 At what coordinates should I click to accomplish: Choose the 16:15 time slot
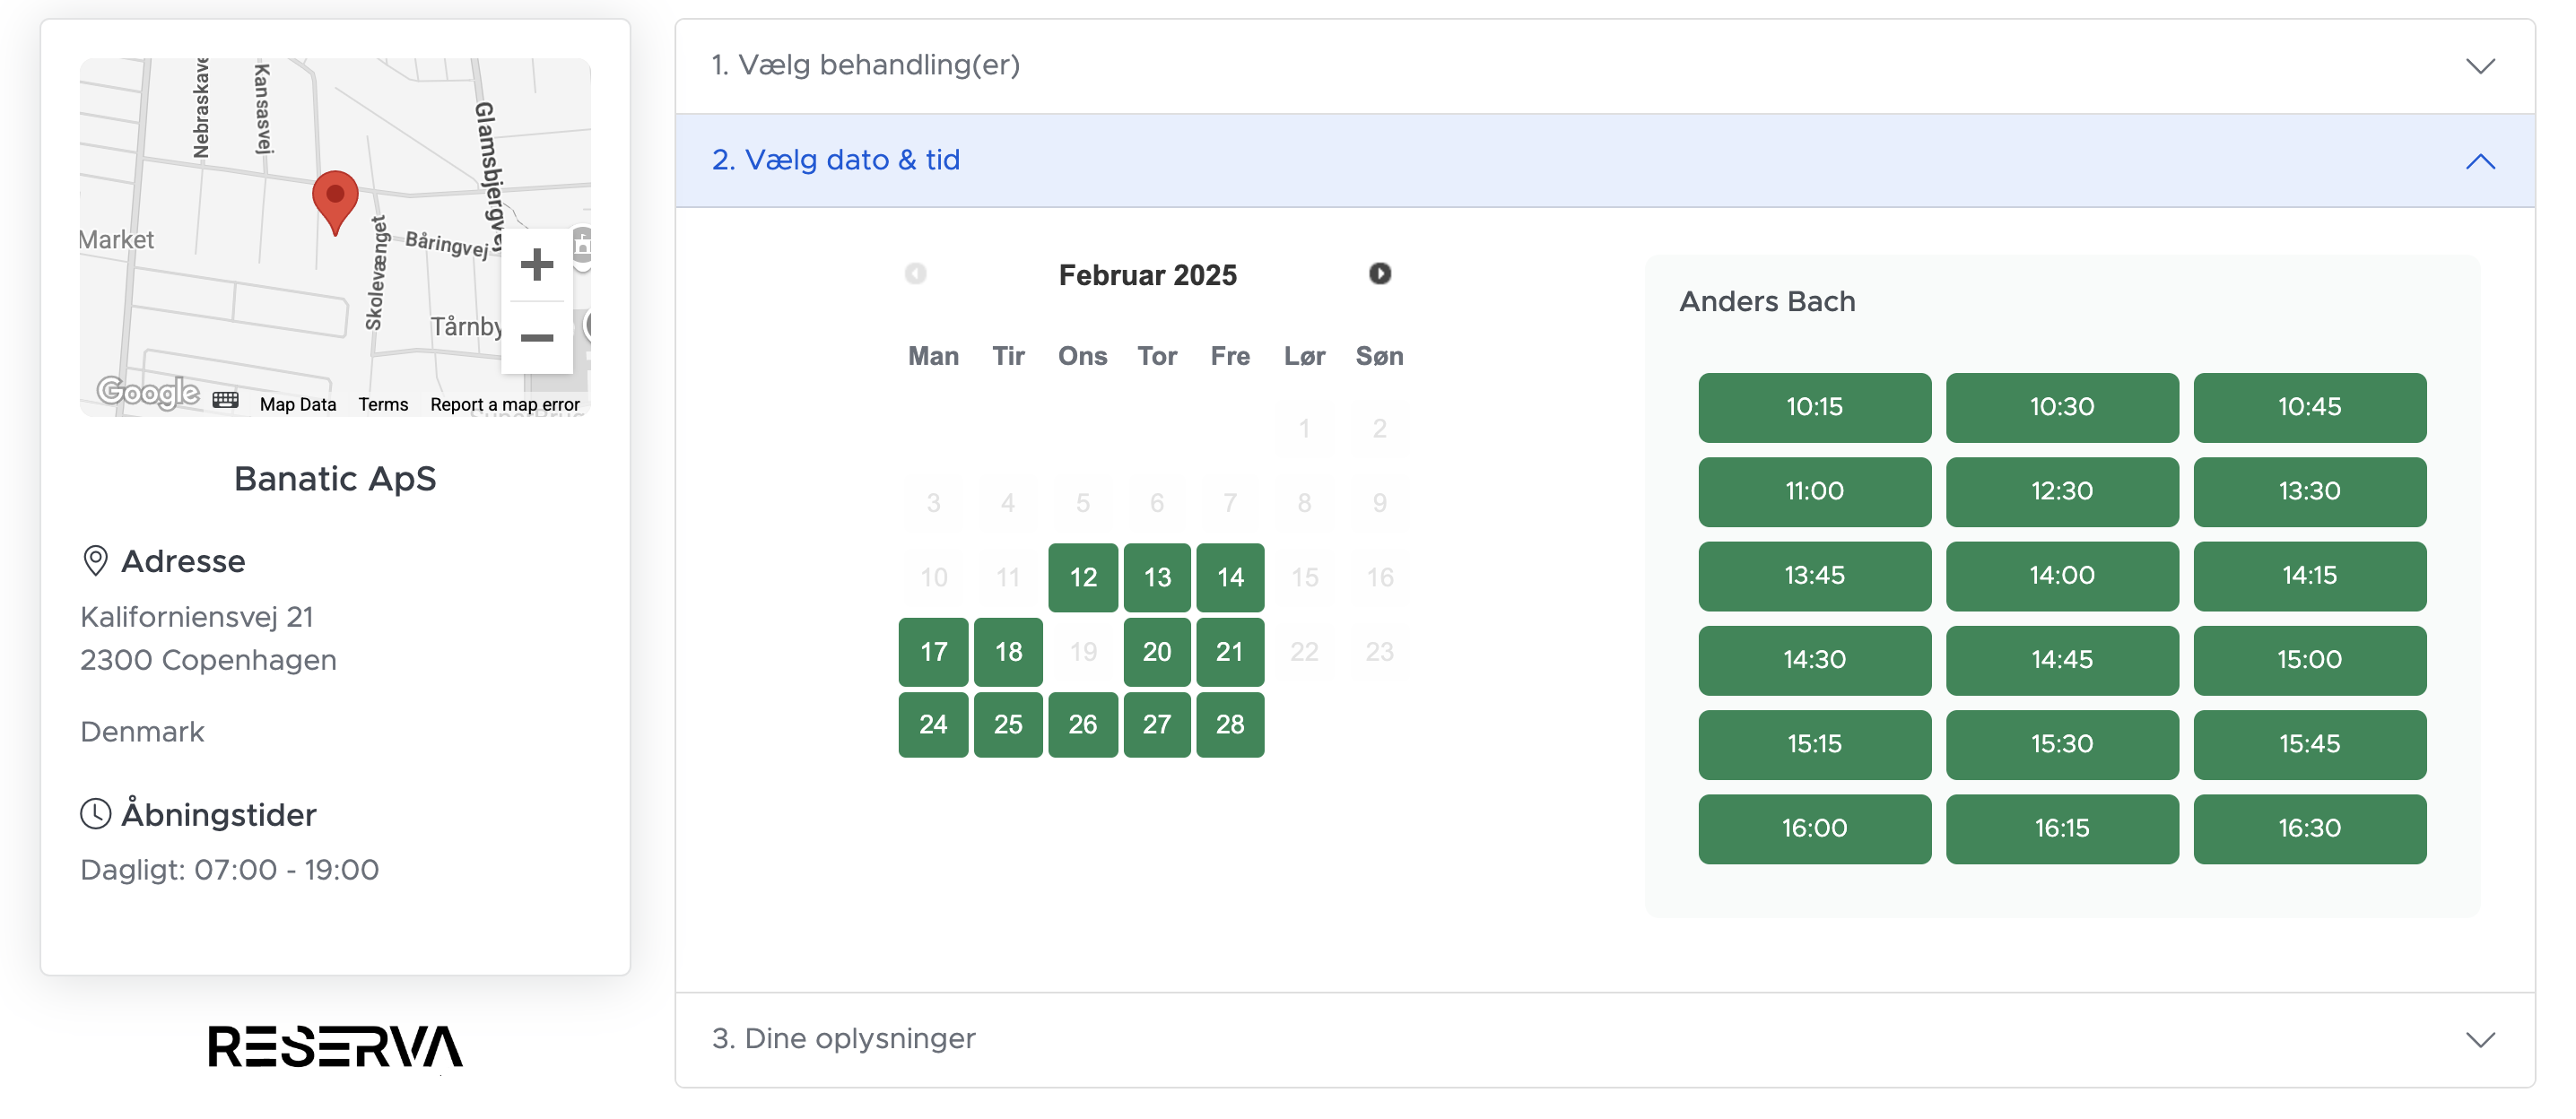coord(2061,829)
